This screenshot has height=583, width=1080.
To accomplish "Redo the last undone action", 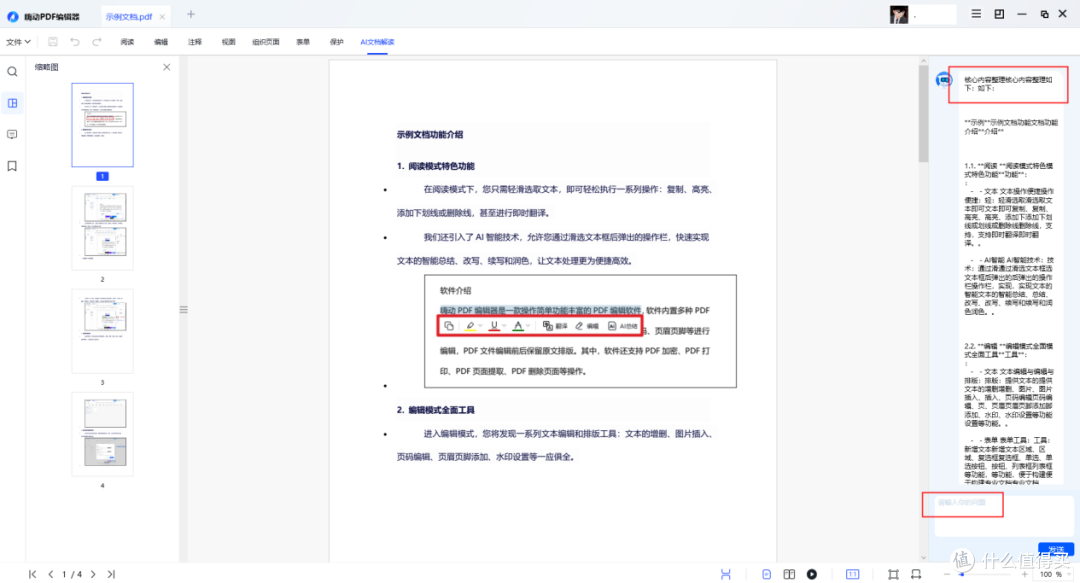I will [x=97, y=42].
